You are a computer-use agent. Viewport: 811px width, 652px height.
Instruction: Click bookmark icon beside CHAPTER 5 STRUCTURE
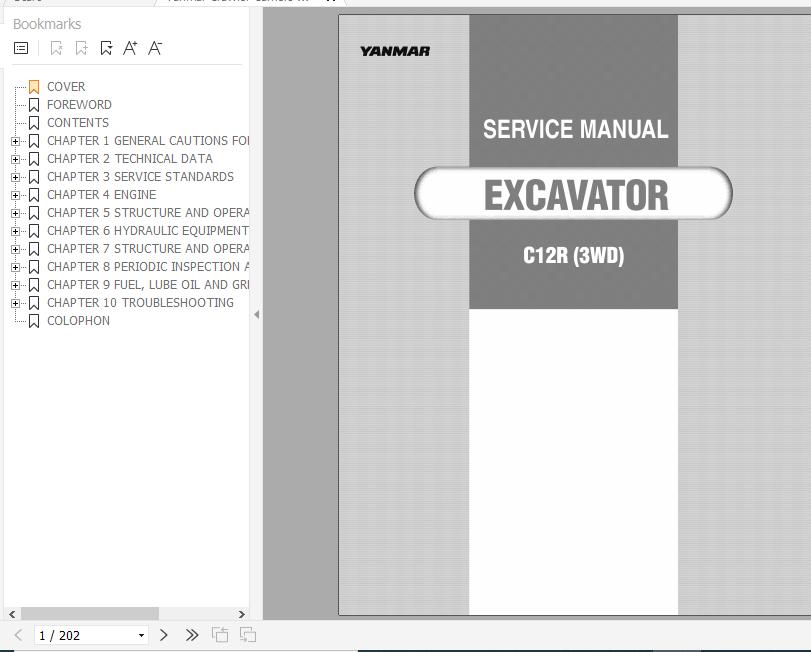click(x=34, y=213)
